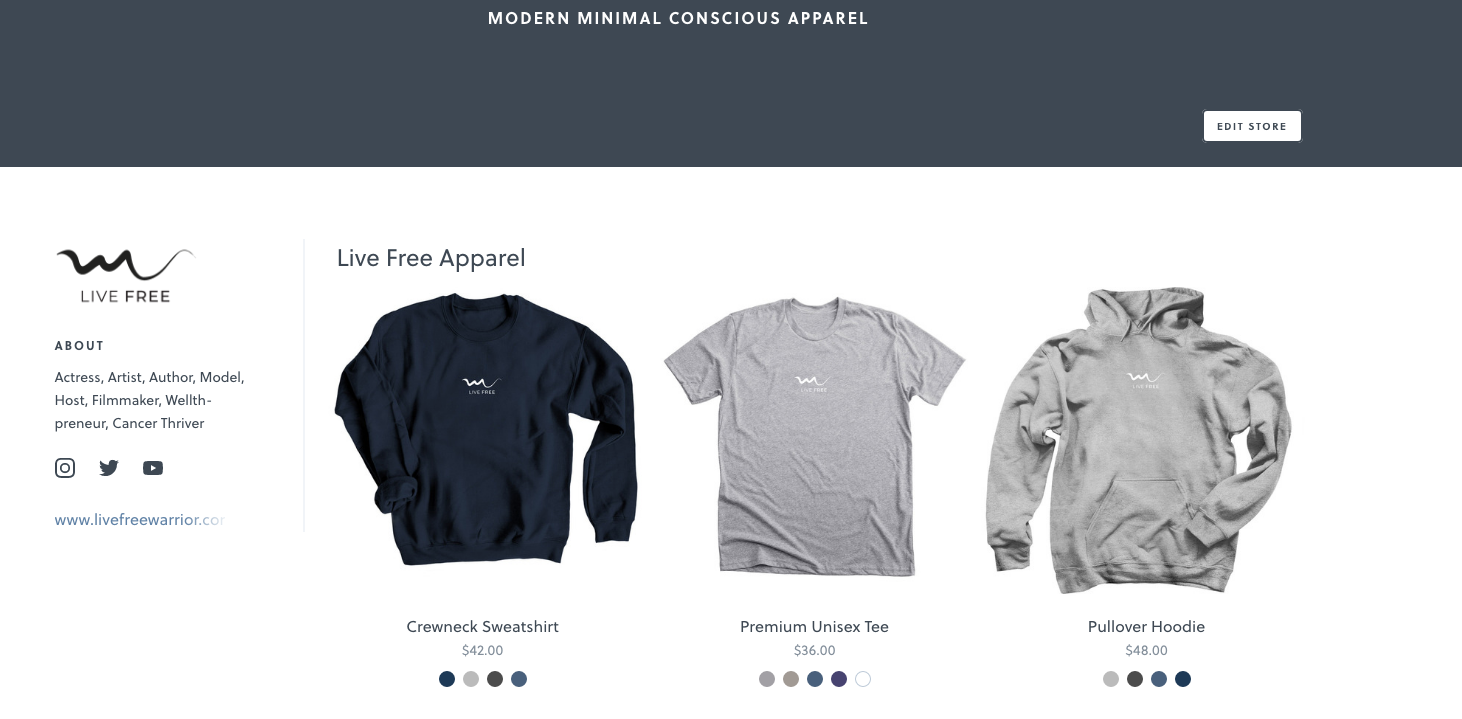Select dark charcoal swatch under Pullover Hoodie
The width and height of the screenshot is (1462, 719).
1135,679
